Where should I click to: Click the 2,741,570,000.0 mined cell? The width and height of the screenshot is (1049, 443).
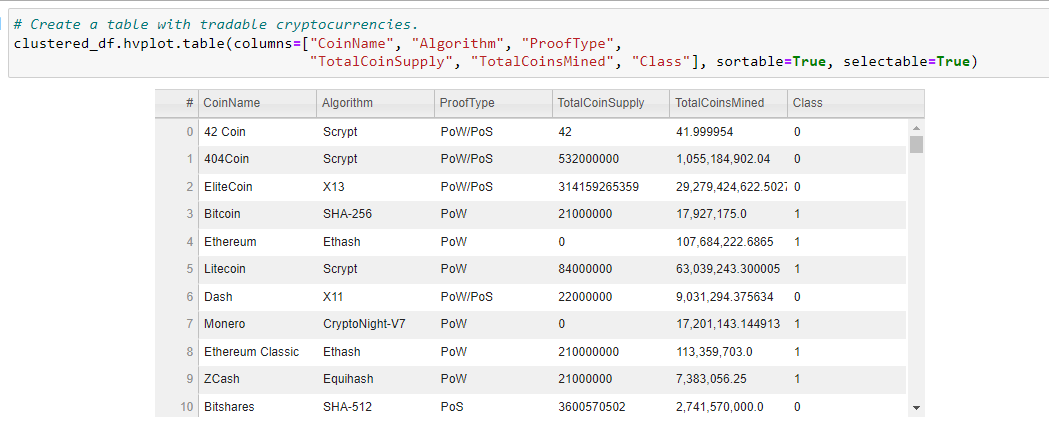[x=729, y=406]
